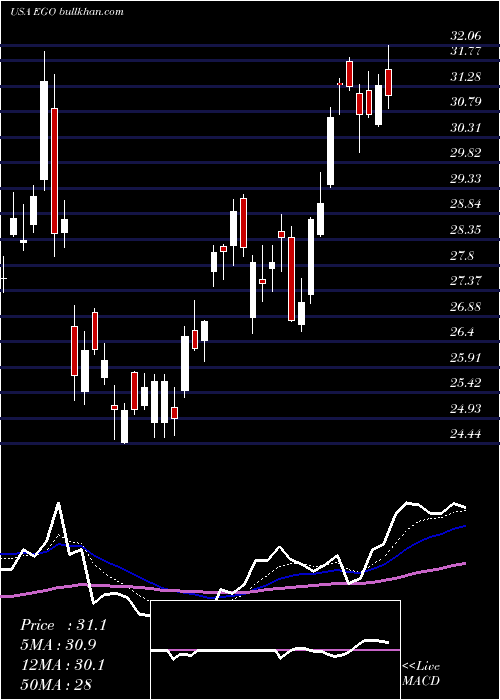Image resolution: width=500 pixels, height=700 pixels.
Task: Click the 'USA EGO bullkhan.com' chart title
Action: [x=67, y=12]
